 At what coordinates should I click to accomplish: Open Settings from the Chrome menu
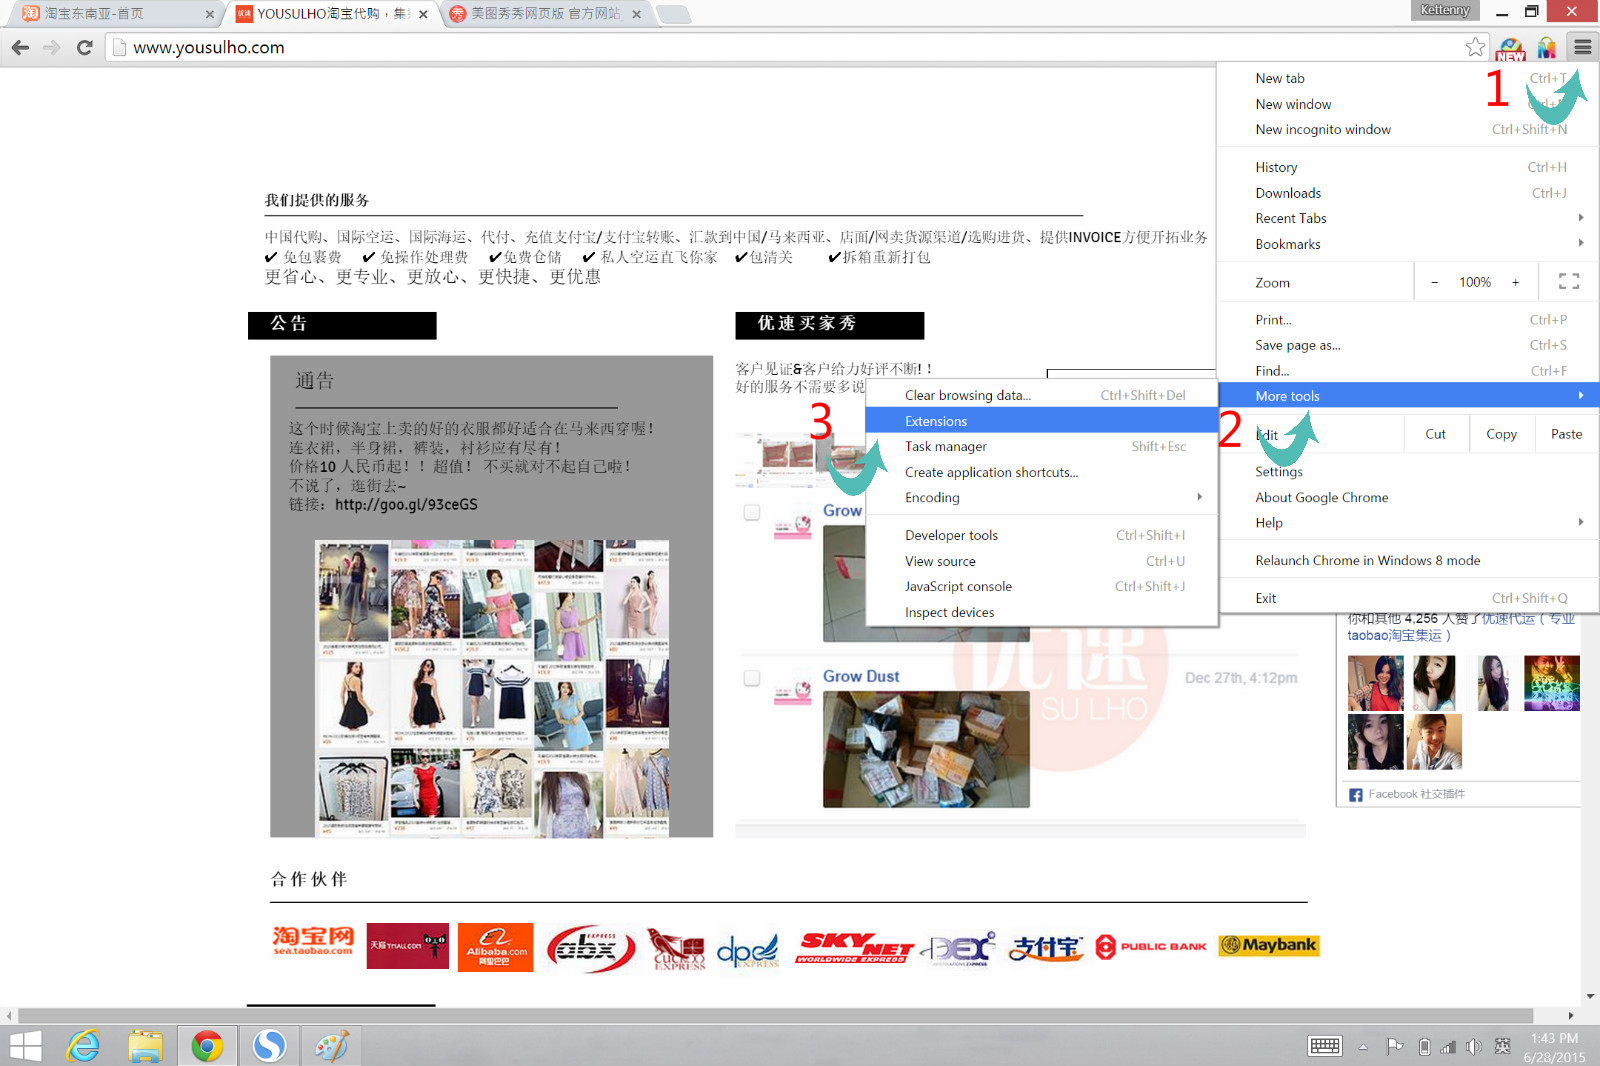click(1408, 472)
